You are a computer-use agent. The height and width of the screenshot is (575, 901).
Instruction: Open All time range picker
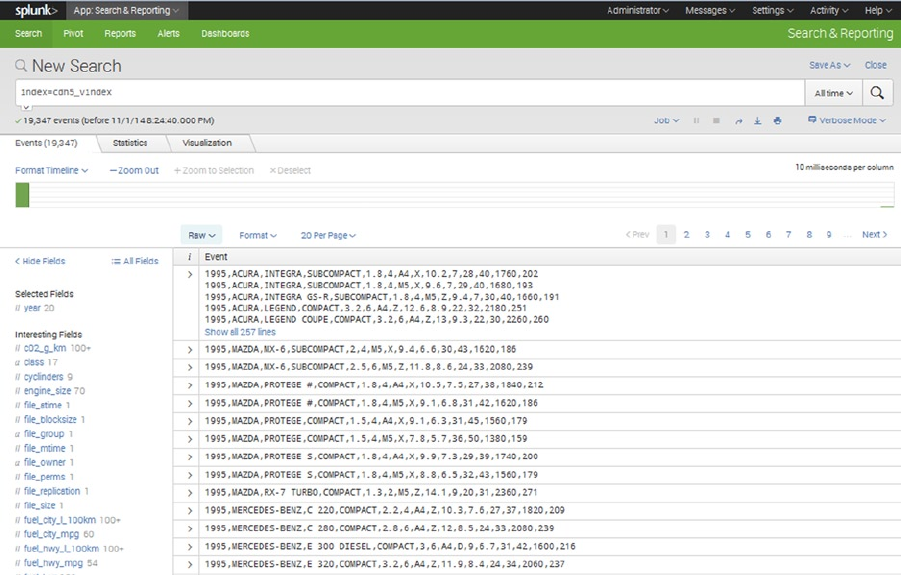(x=833, y=93)
